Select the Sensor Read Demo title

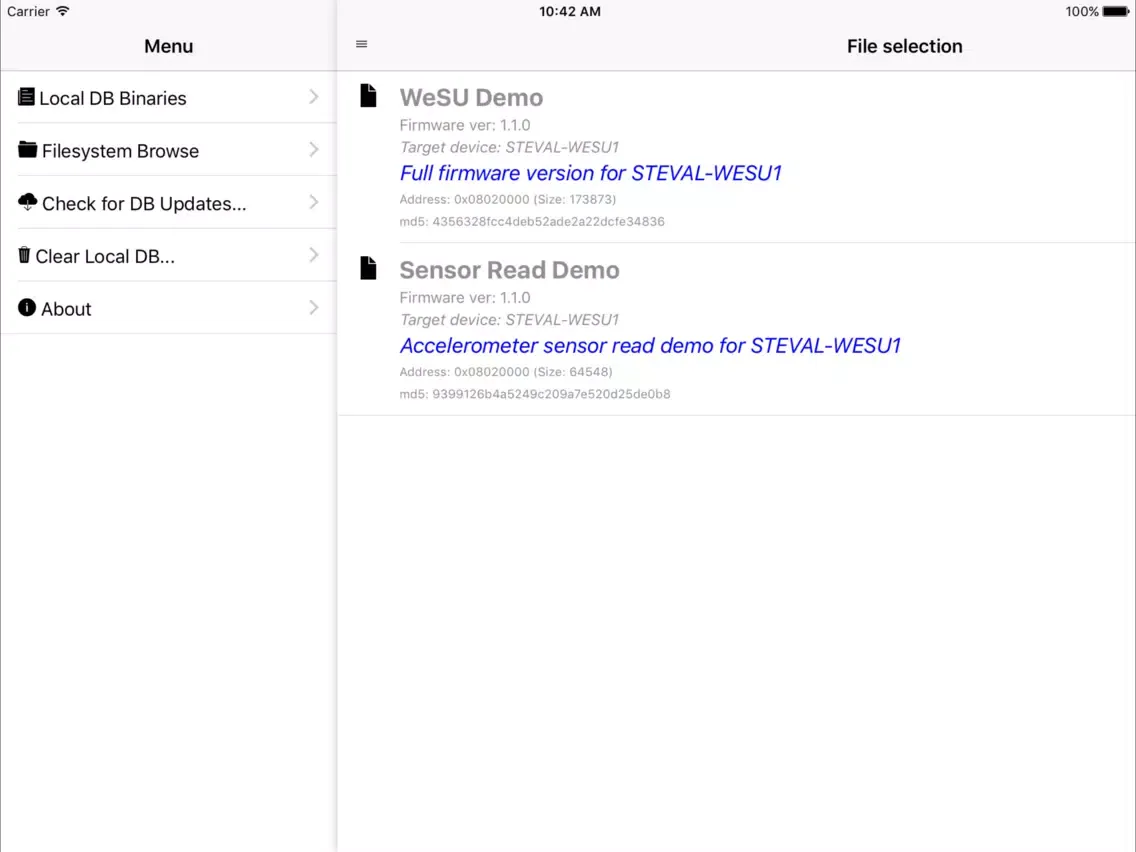509,270
